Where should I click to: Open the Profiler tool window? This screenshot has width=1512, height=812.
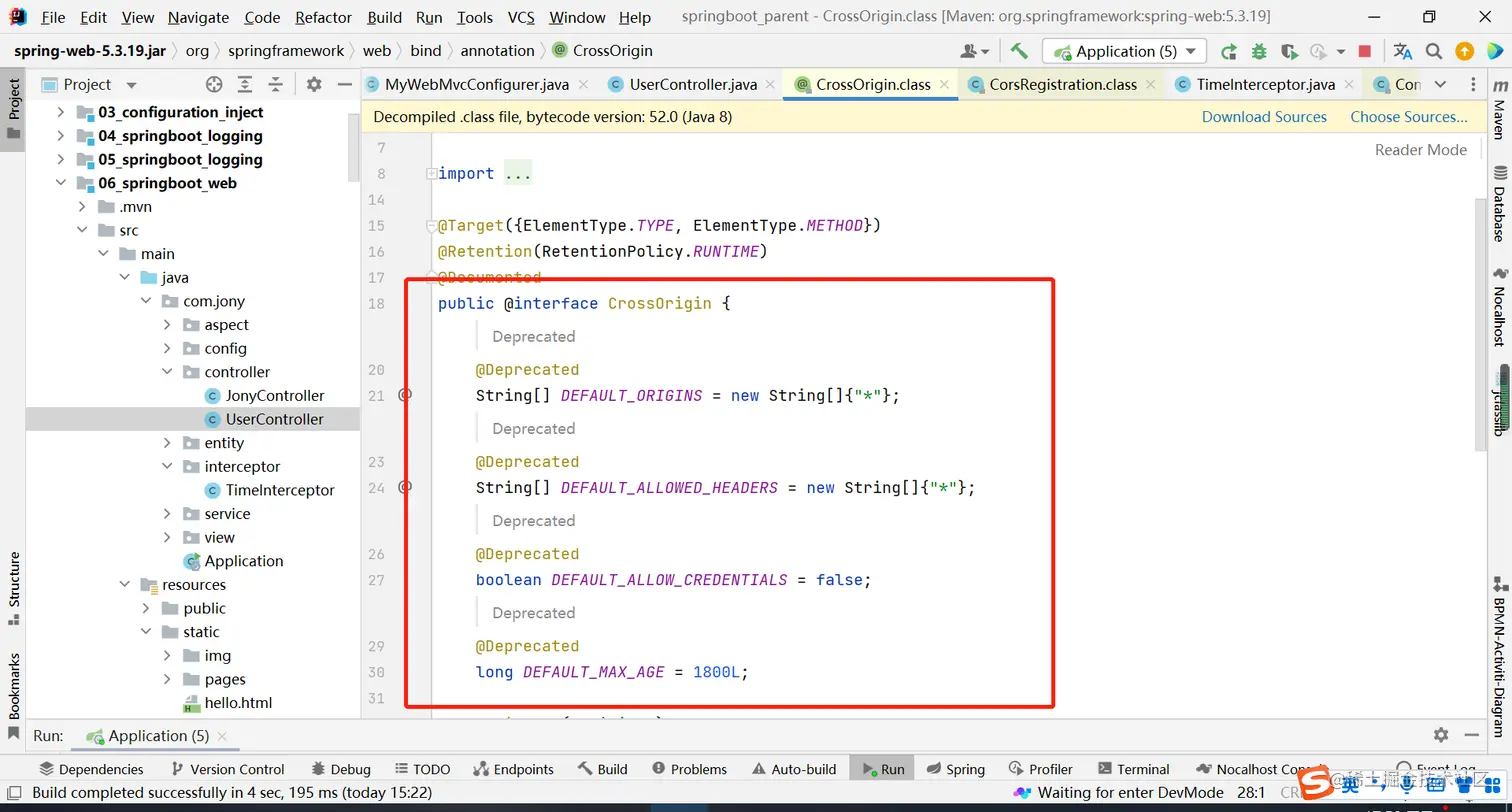[1041, 769]
